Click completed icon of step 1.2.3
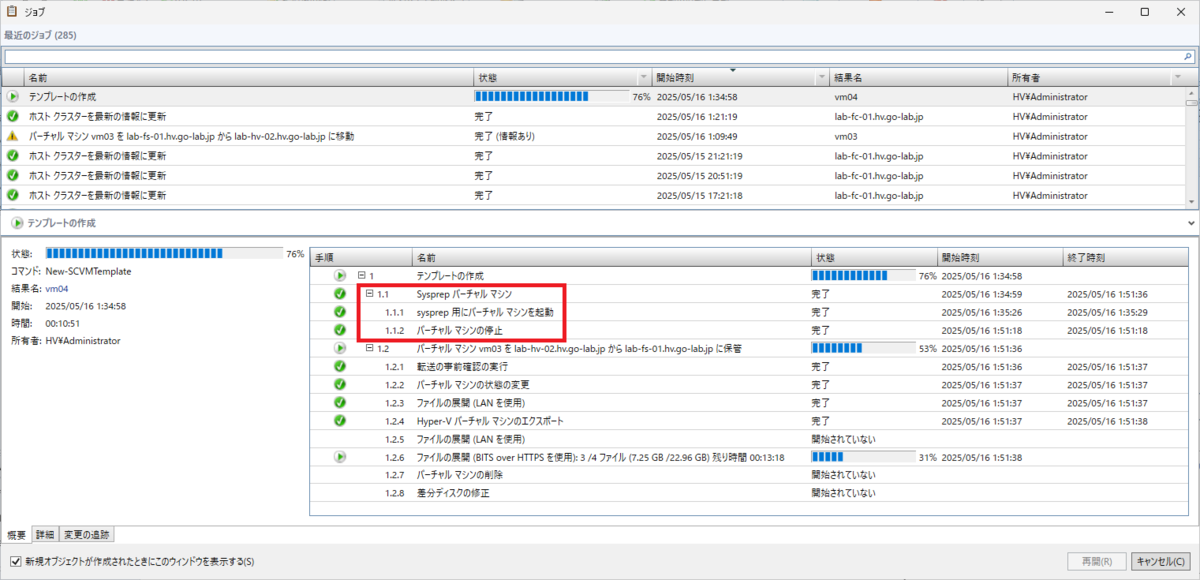 pyautogui.click(x=340, y=402)
